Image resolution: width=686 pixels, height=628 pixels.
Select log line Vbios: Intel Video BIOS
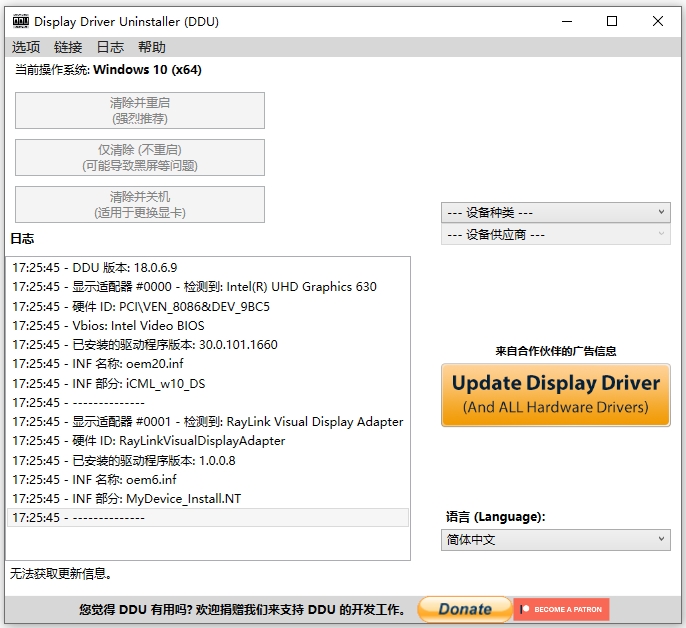pos(208,326)
